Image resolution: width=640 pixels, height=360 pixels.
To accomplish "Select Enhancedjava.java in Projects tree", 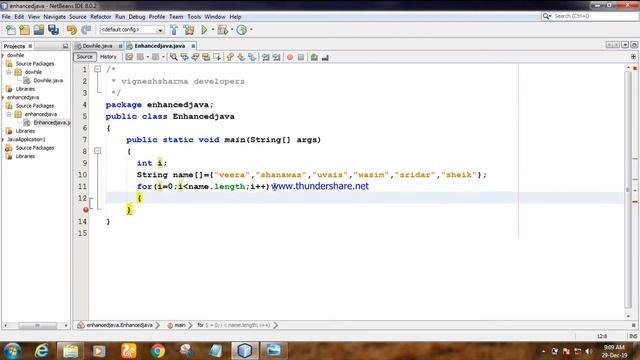I will [x=52, y=122].
